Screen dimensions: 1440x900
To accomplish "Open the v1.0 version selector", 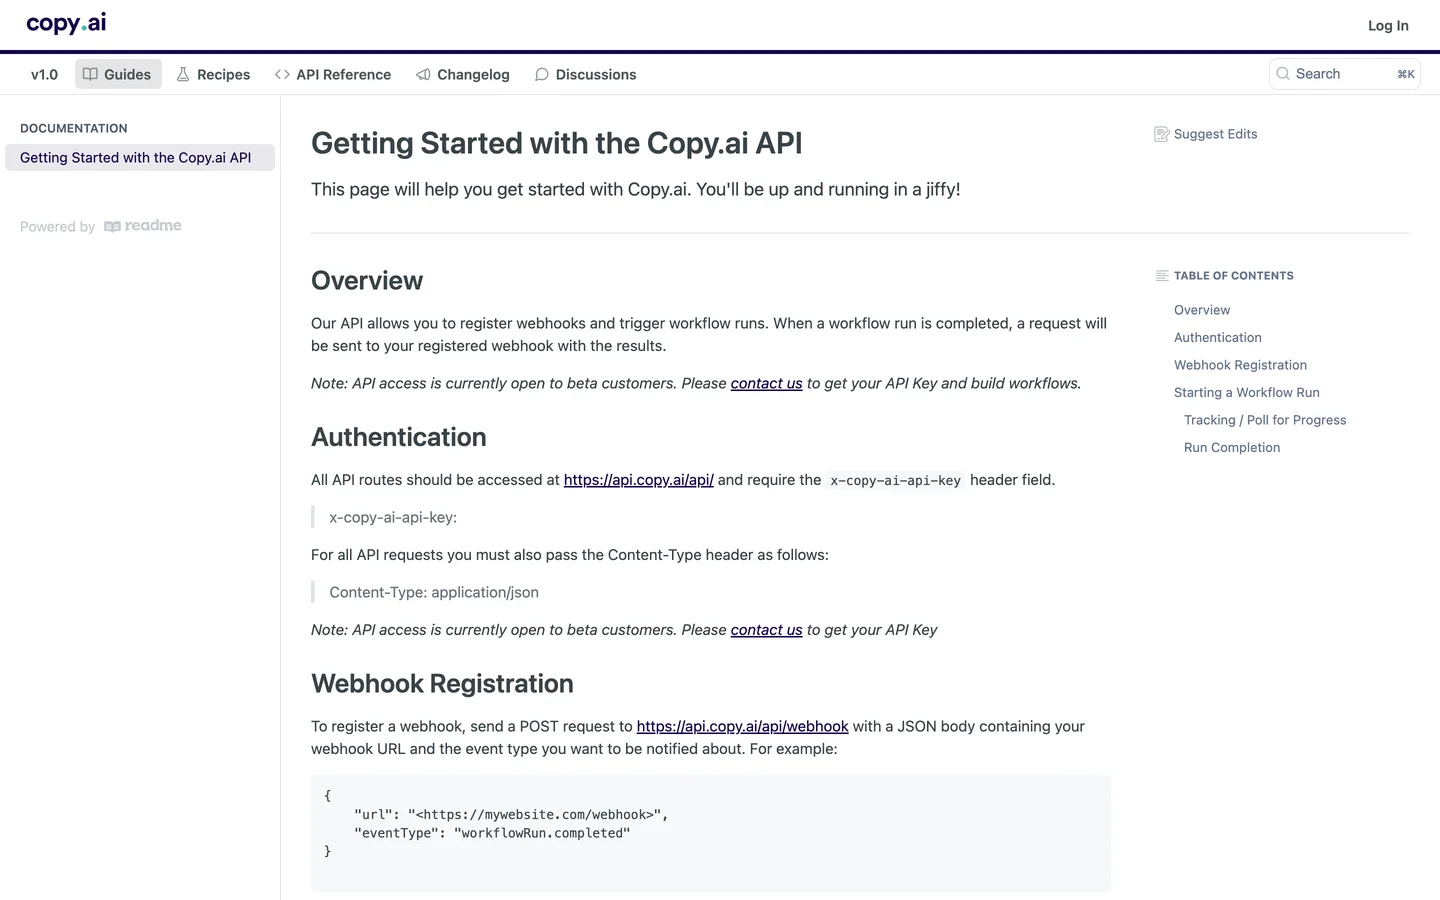I will tap(44, 74).
